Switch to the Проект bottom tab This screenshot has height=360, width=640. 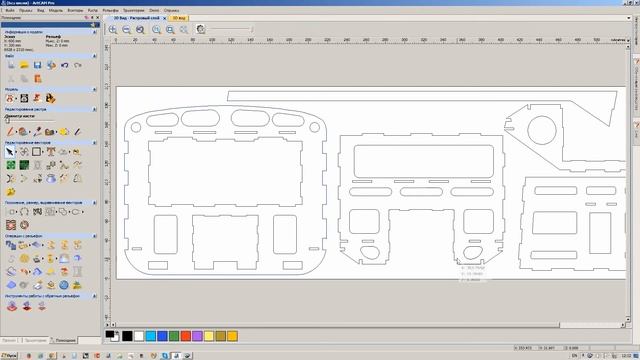click(9, 340)
